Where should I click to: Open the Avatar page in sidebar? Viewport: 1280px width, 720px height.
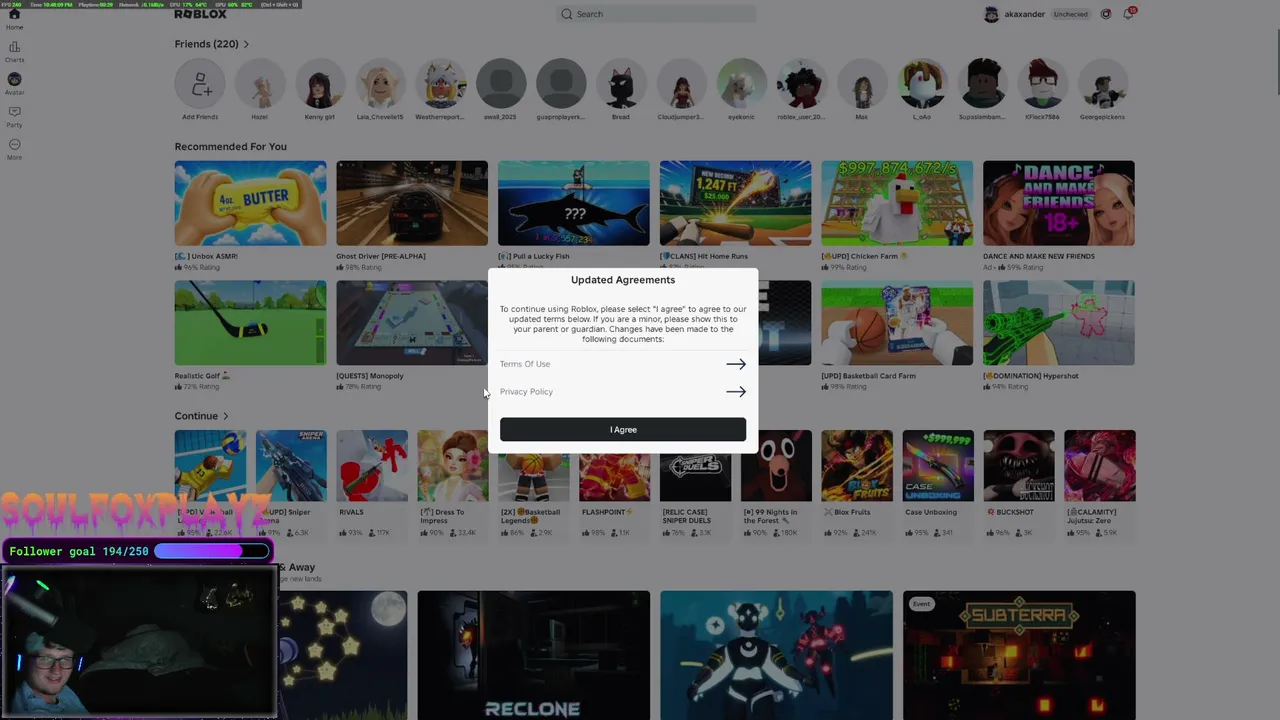(14, 84)
